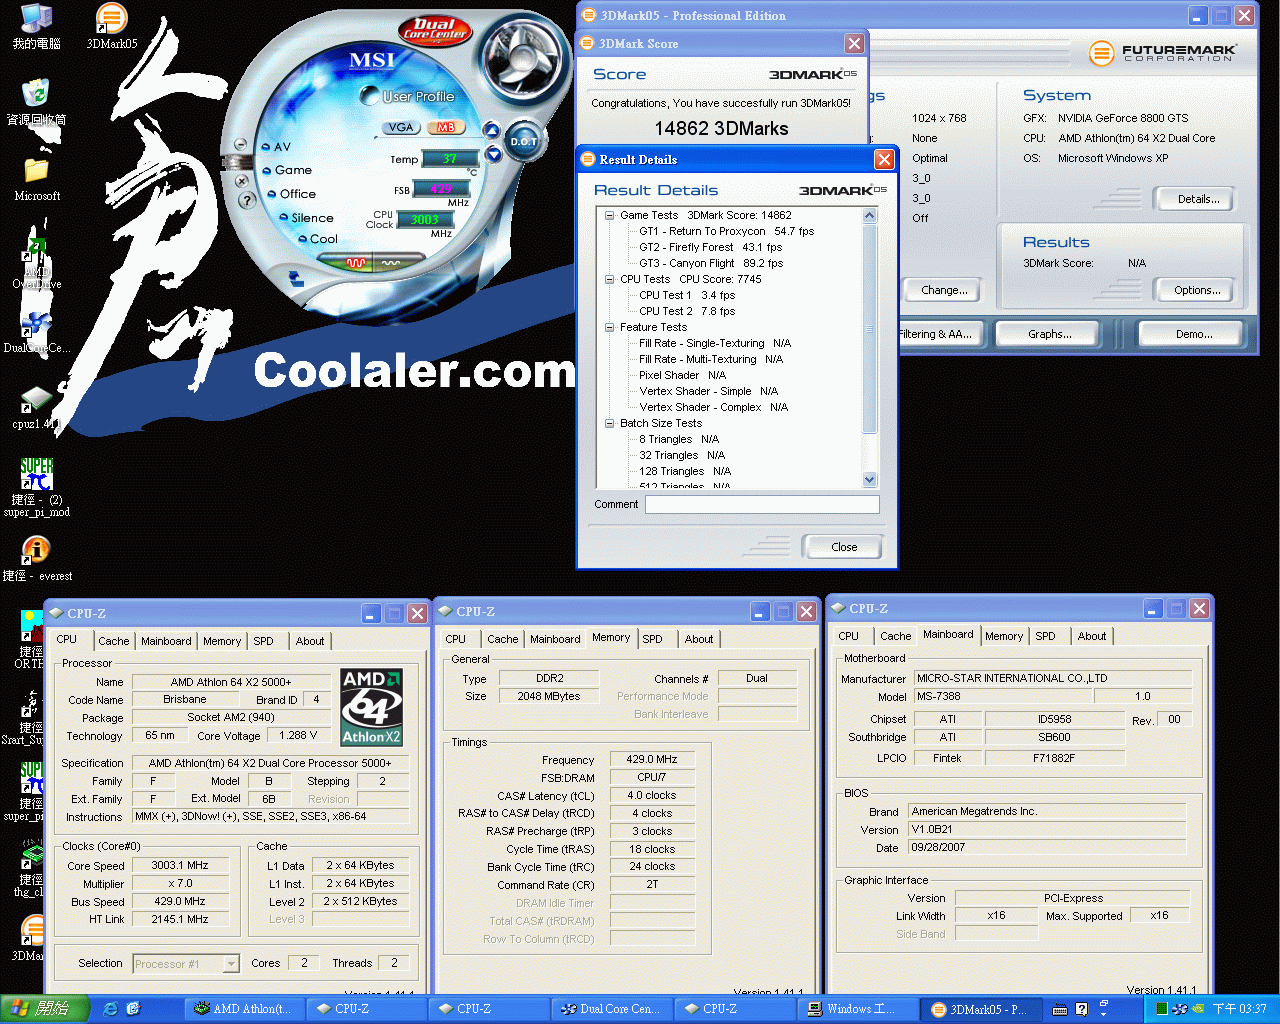Open the 開始 Start menu
The width and height of the screenshot is (1280, 1024).
(45, 1009)
